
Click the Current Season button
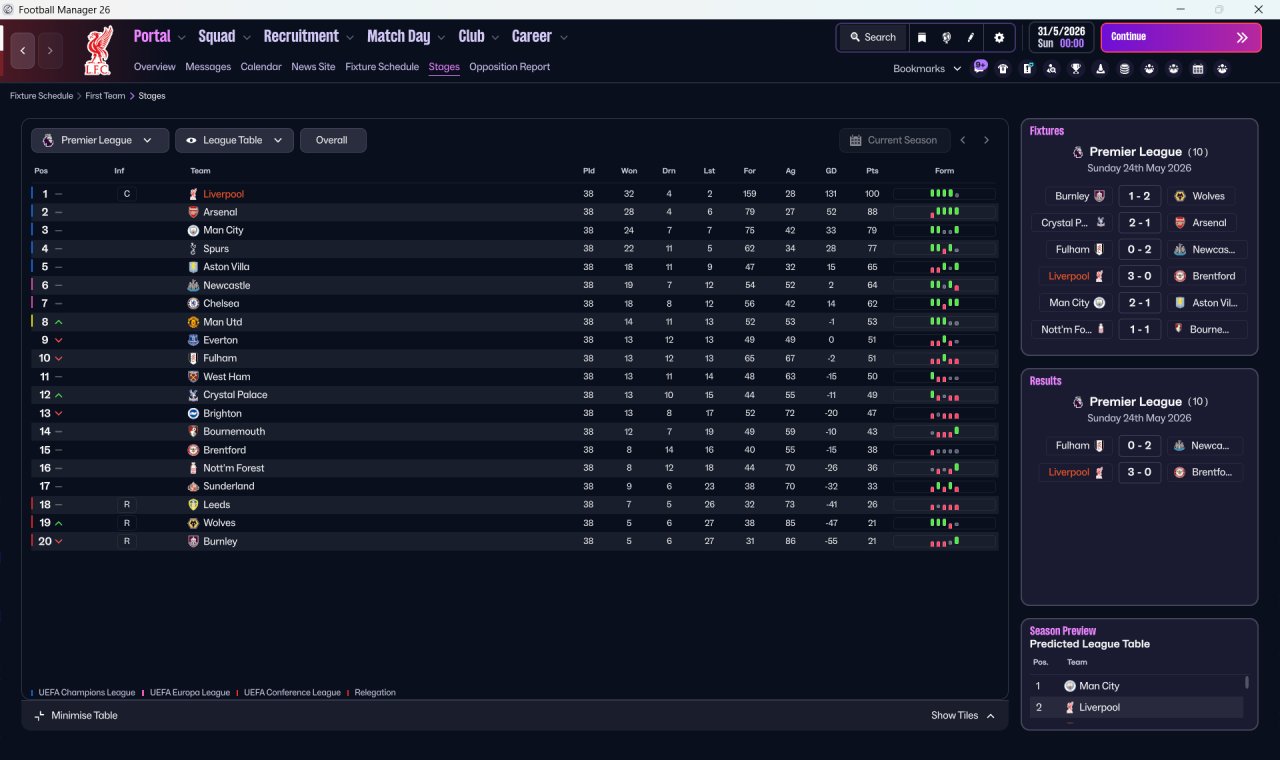click(x=894, y=140)
